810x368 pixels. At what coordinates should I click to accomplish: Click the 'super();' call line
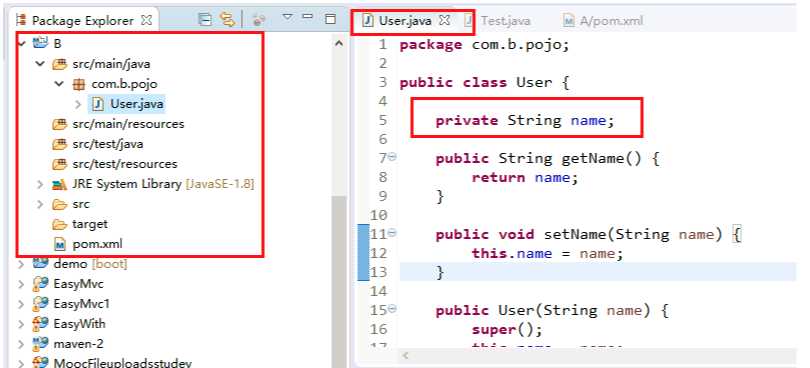[507, 330]
